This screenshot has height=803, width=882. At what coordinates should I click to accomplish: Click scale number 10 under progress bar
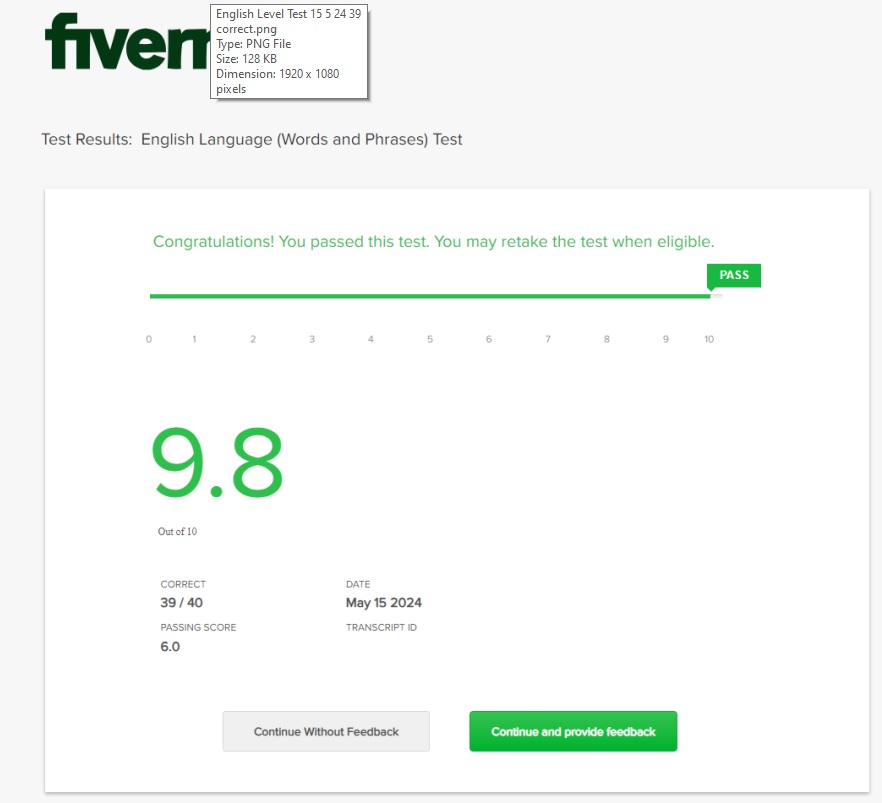coord(709,339)
